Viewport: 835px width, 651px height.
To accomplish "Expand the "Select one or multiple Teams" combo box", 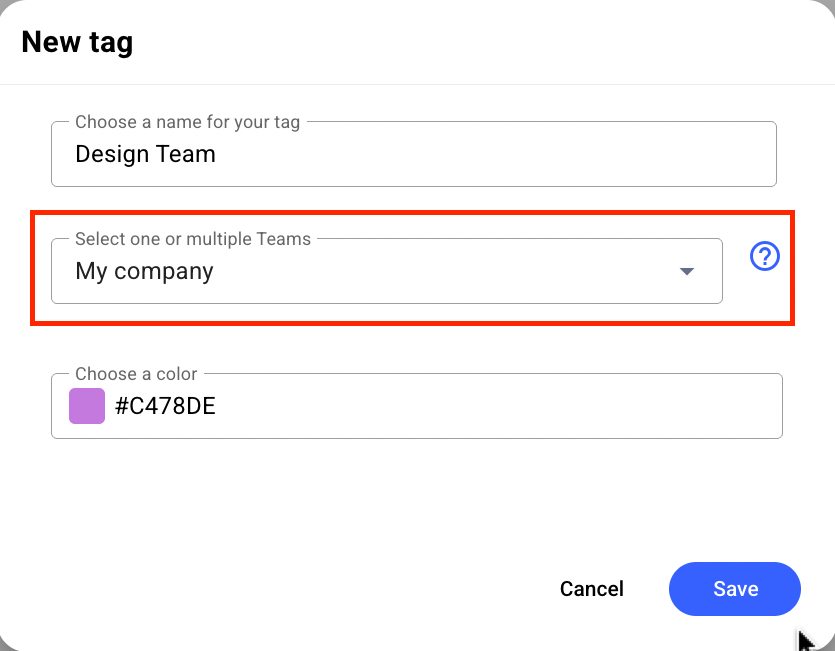I will click(x=387, y=271).
